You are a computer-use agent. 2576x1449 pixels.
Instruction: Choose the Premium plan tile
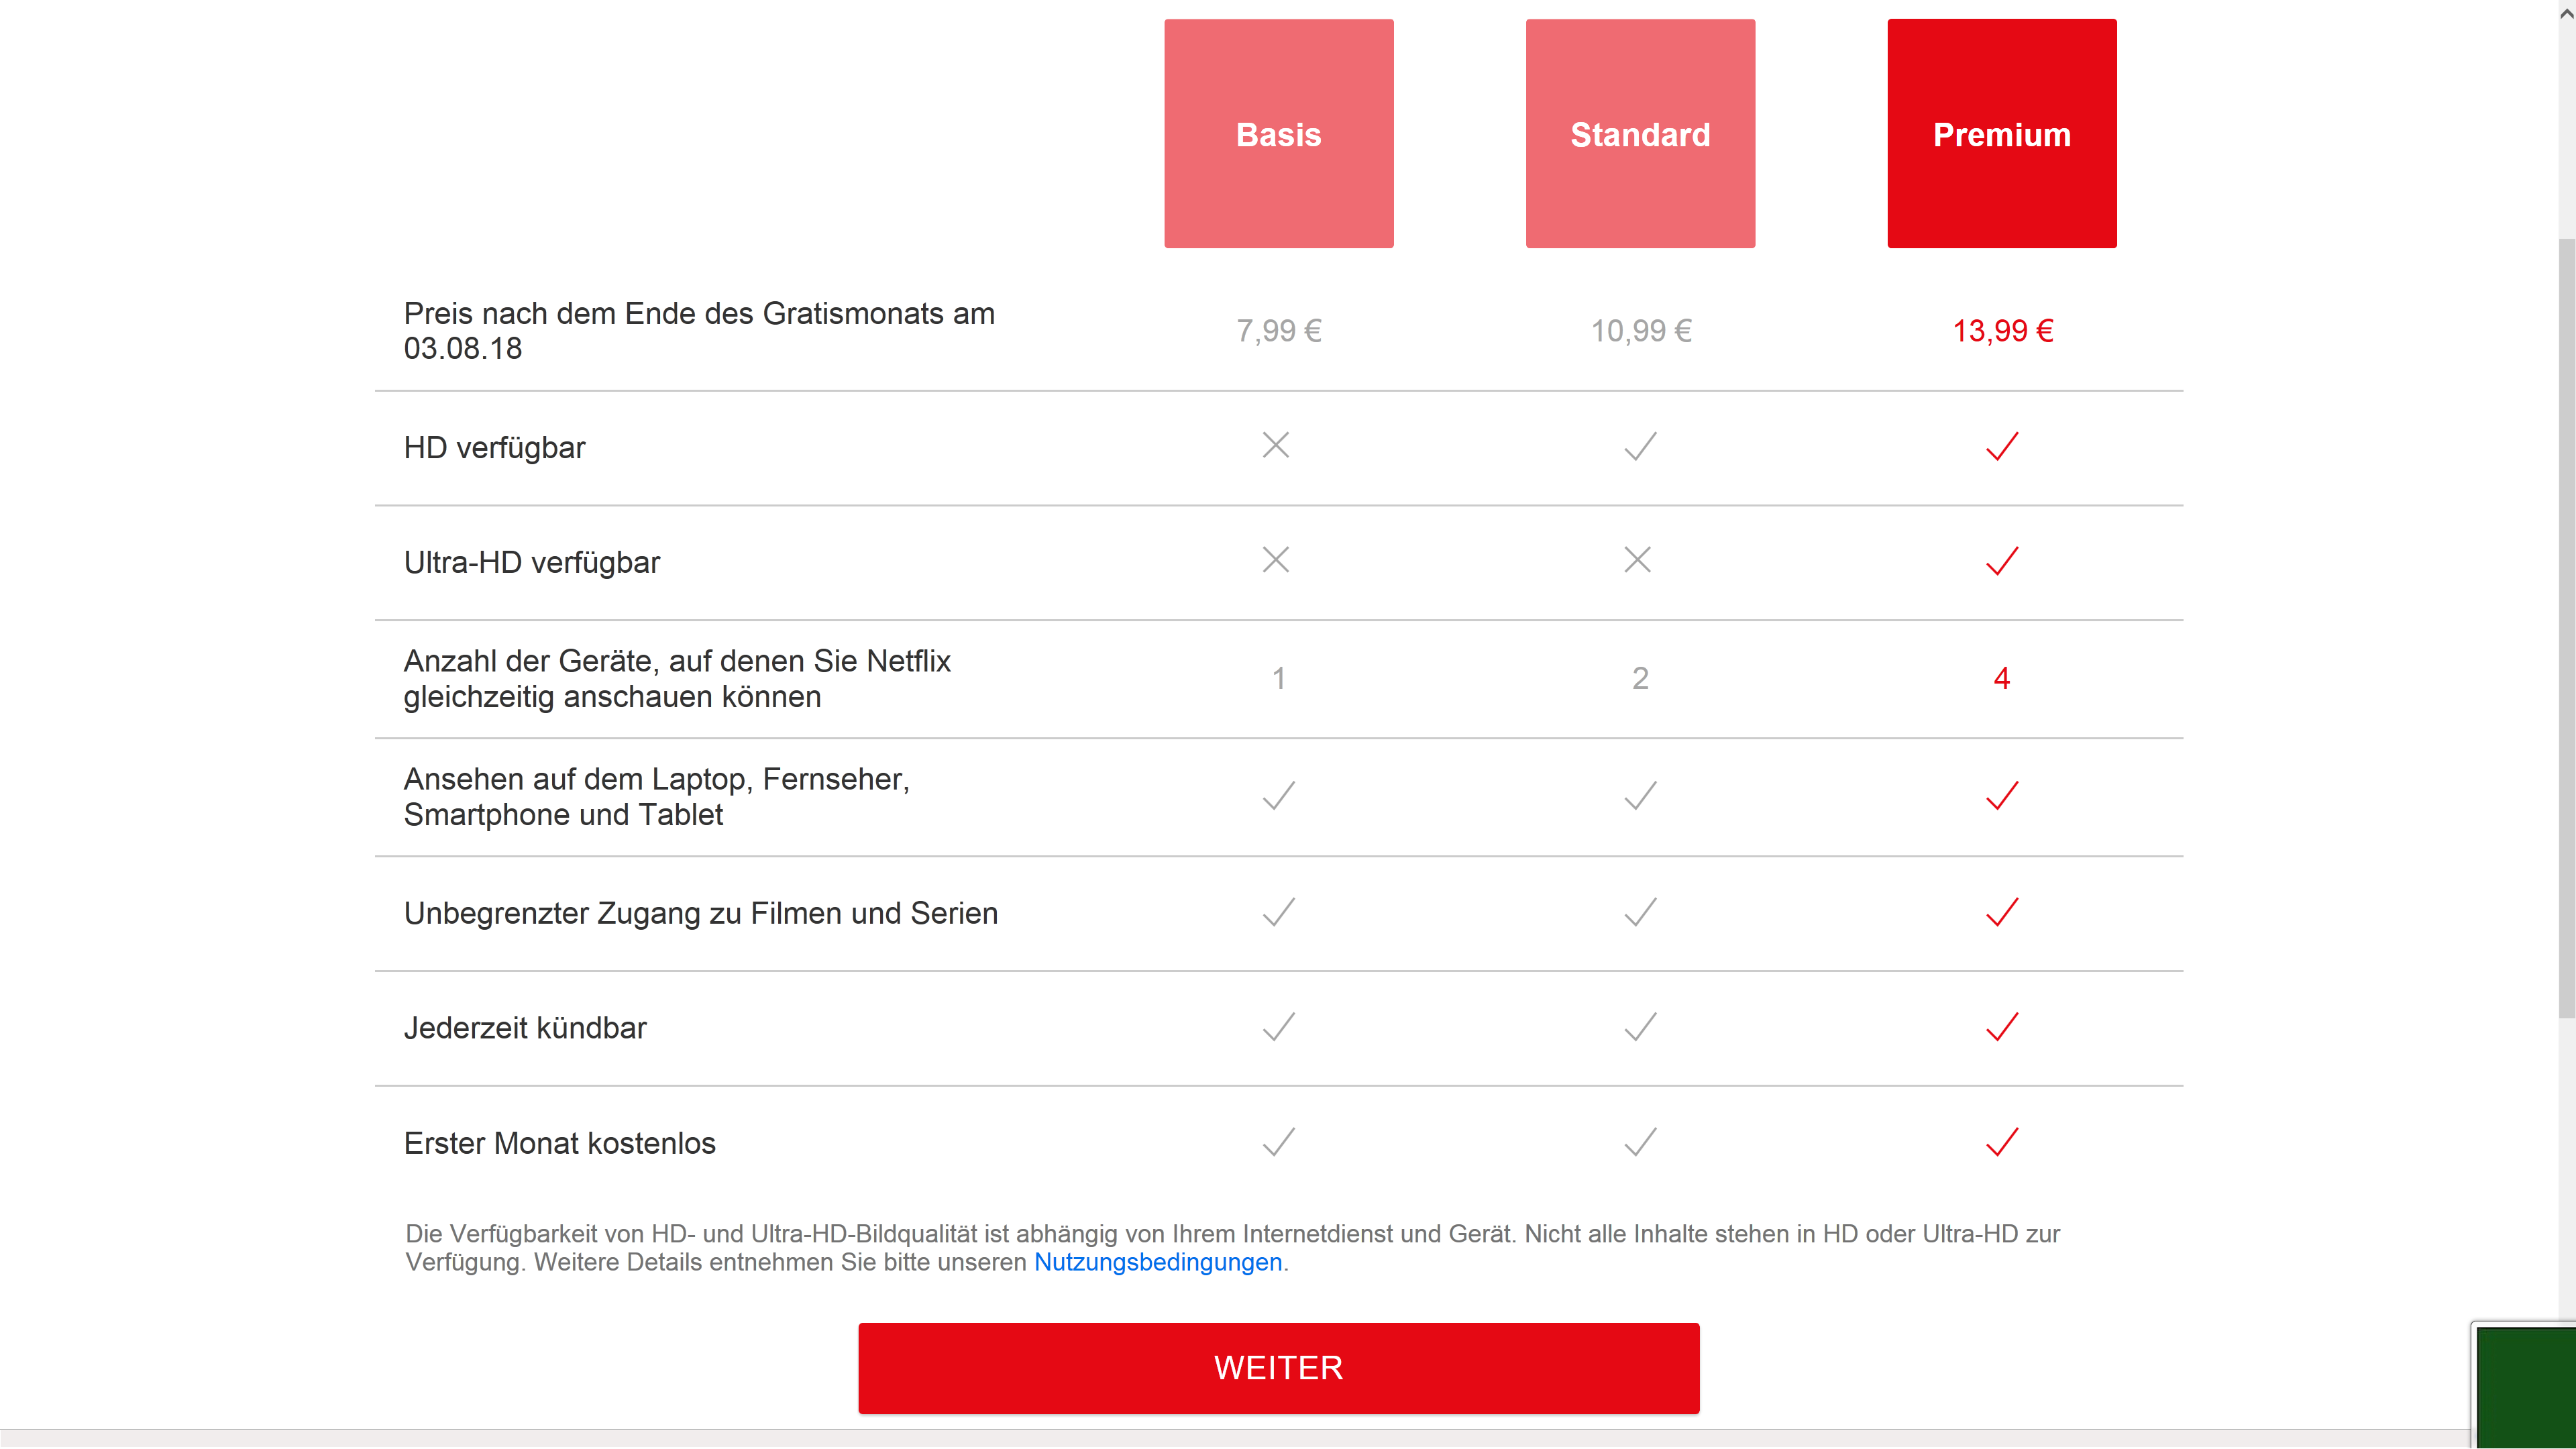(x=2001, y=133)
